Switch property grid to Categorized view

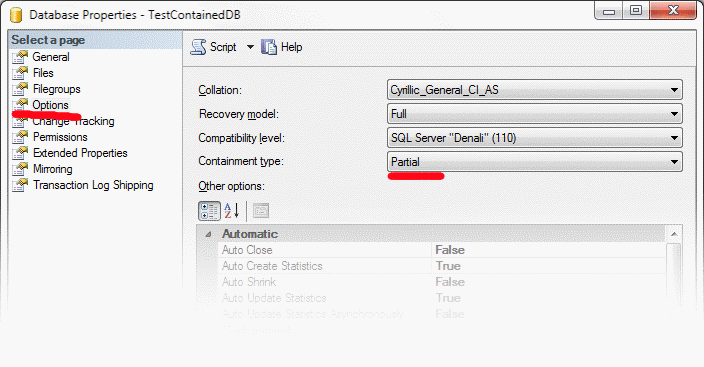click(209, 211)
